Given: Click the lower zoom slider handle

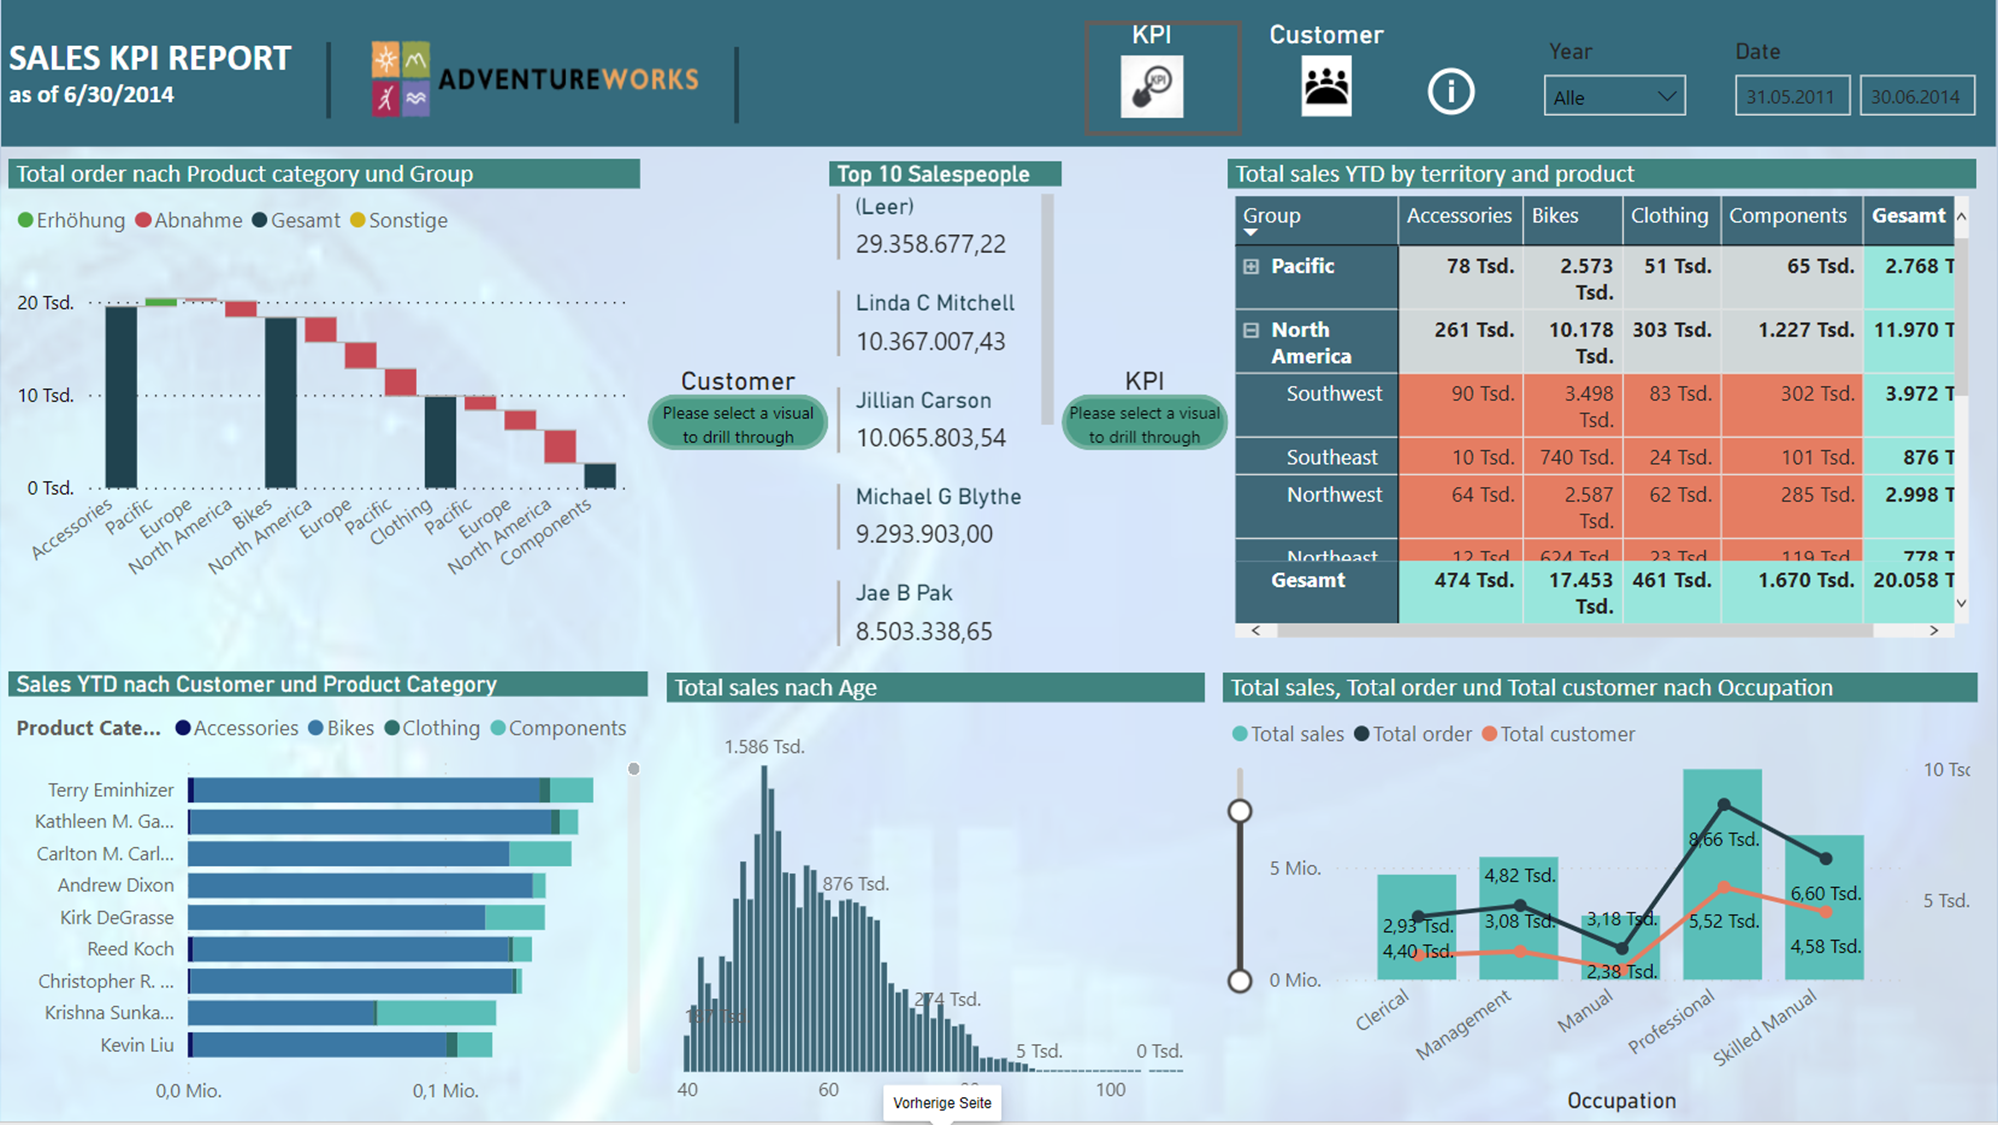Looking at the screenshot, I should [1240, 980].
